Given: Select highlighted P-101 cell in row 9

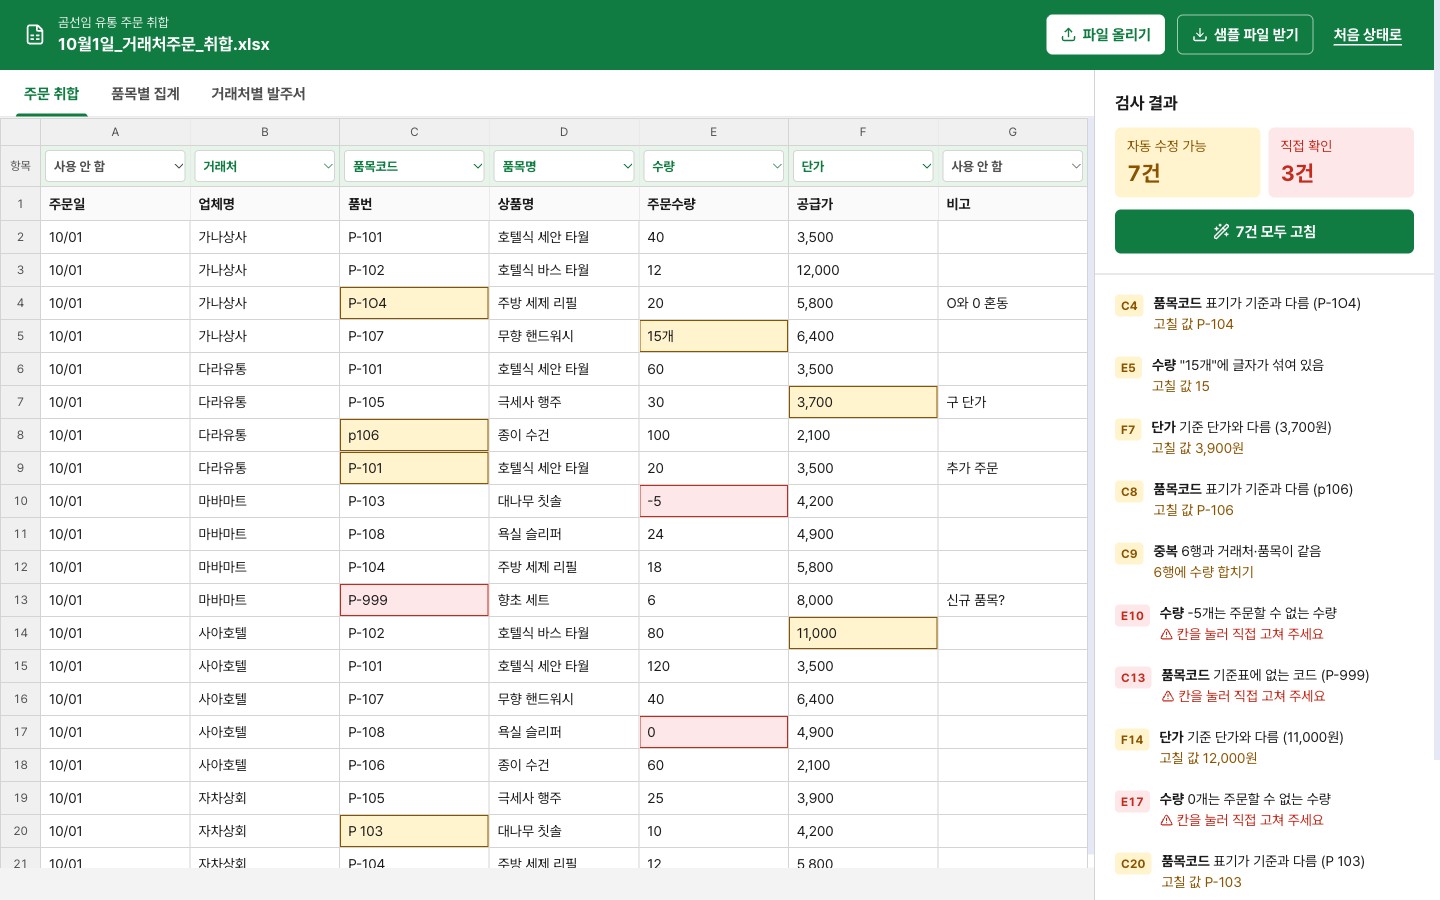Looking at the screenshot, I should (414, 468).
